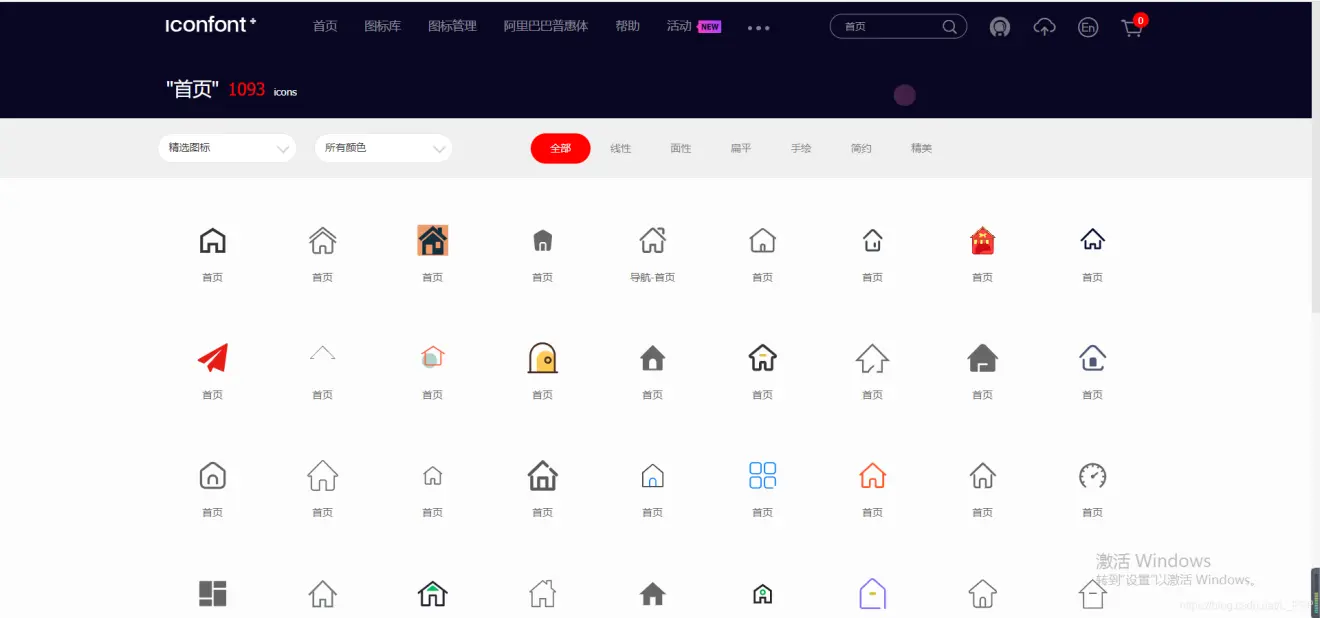Switch language with the En icon

click(x=1088, y=27)
